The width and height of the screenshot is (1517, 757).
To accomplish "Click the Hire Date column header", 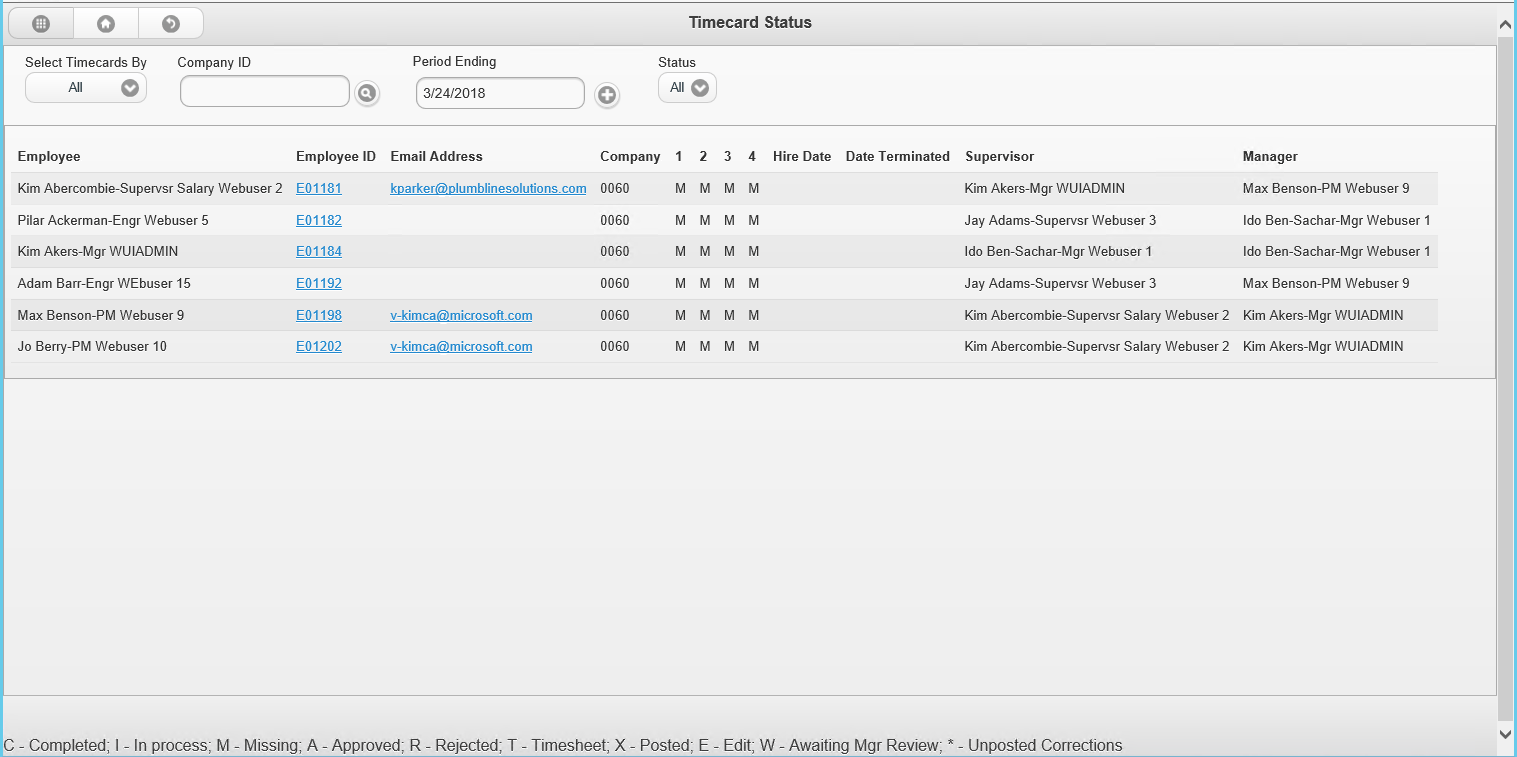I will pos(802,156).
